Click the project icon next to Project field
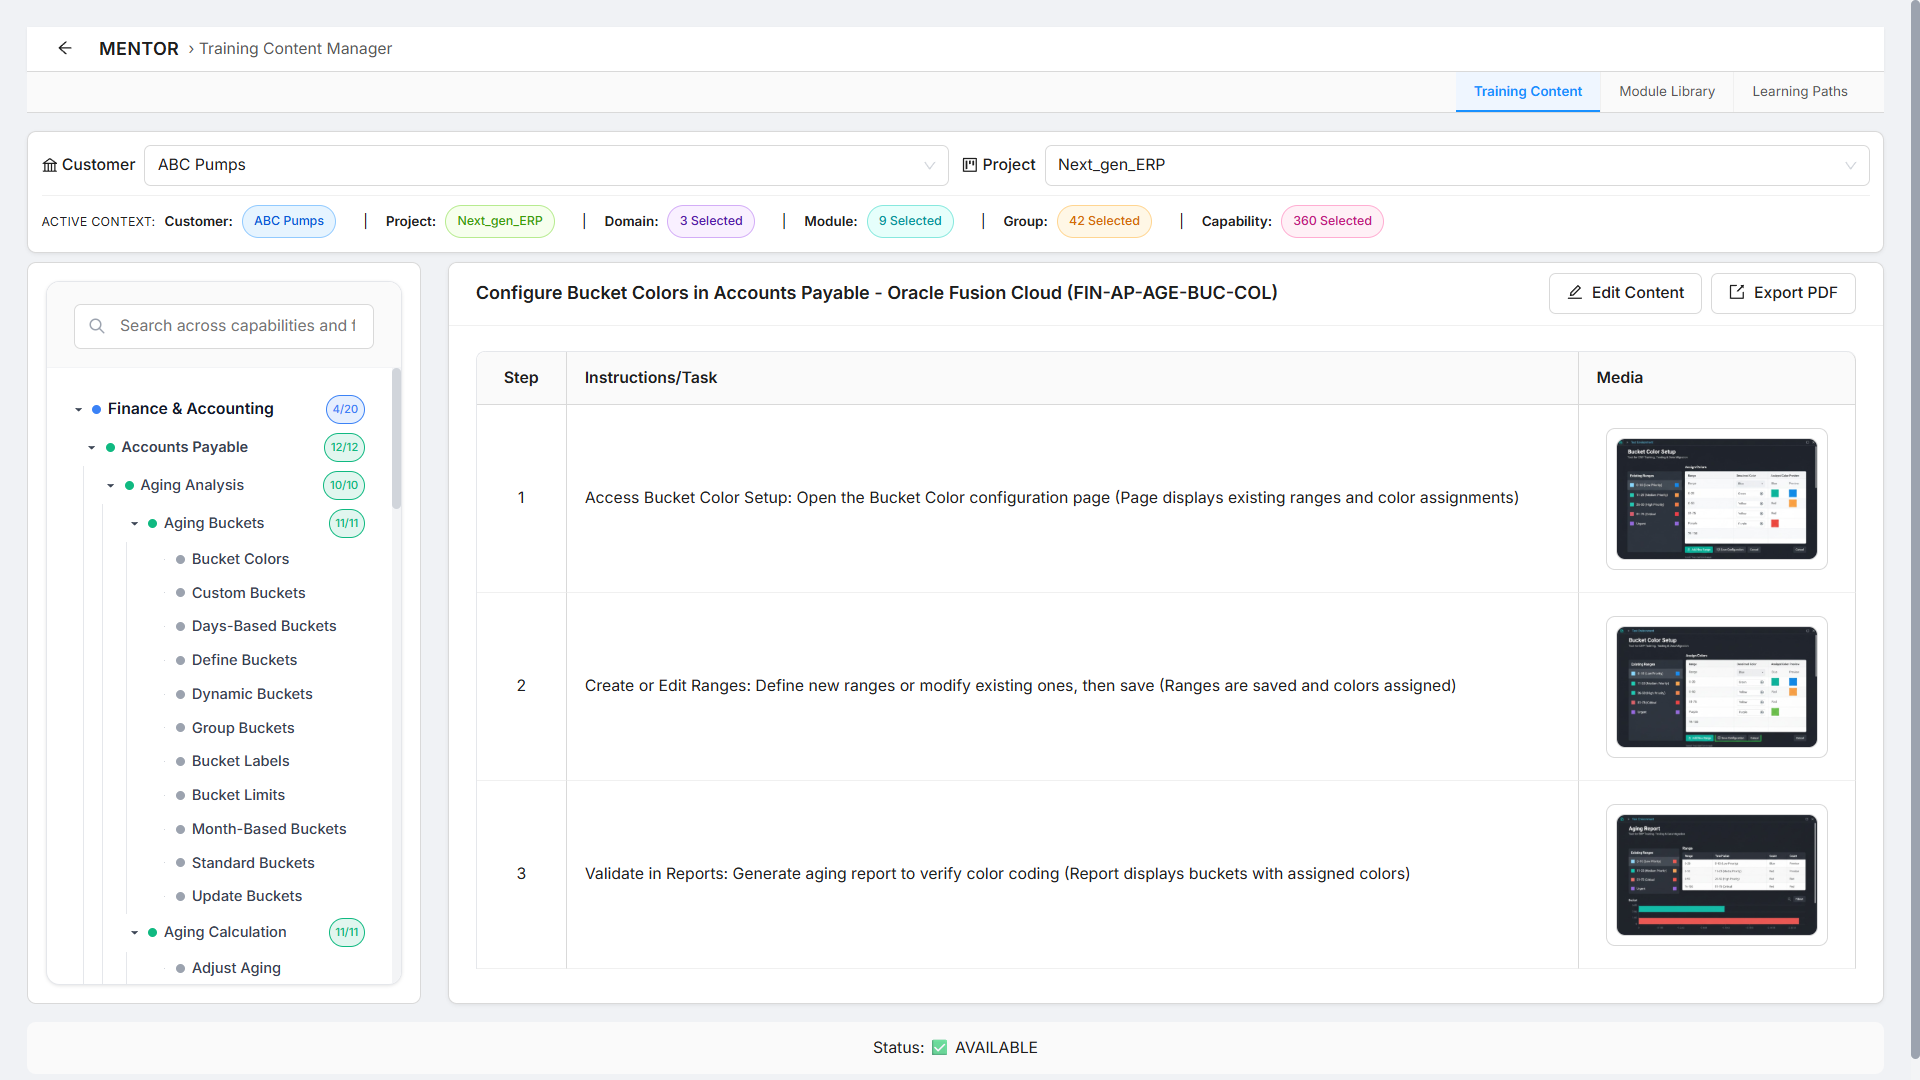The height and width of the screenshot is (1080, 1920). 968,164
